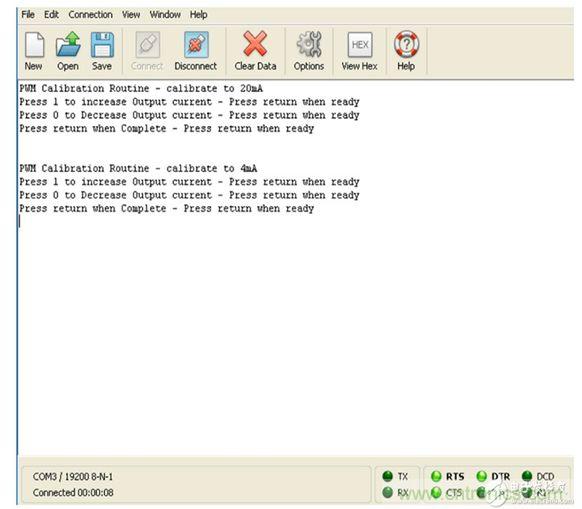Open the File menu
This screenshot has width=582, height=509.
tap(28, 14)
